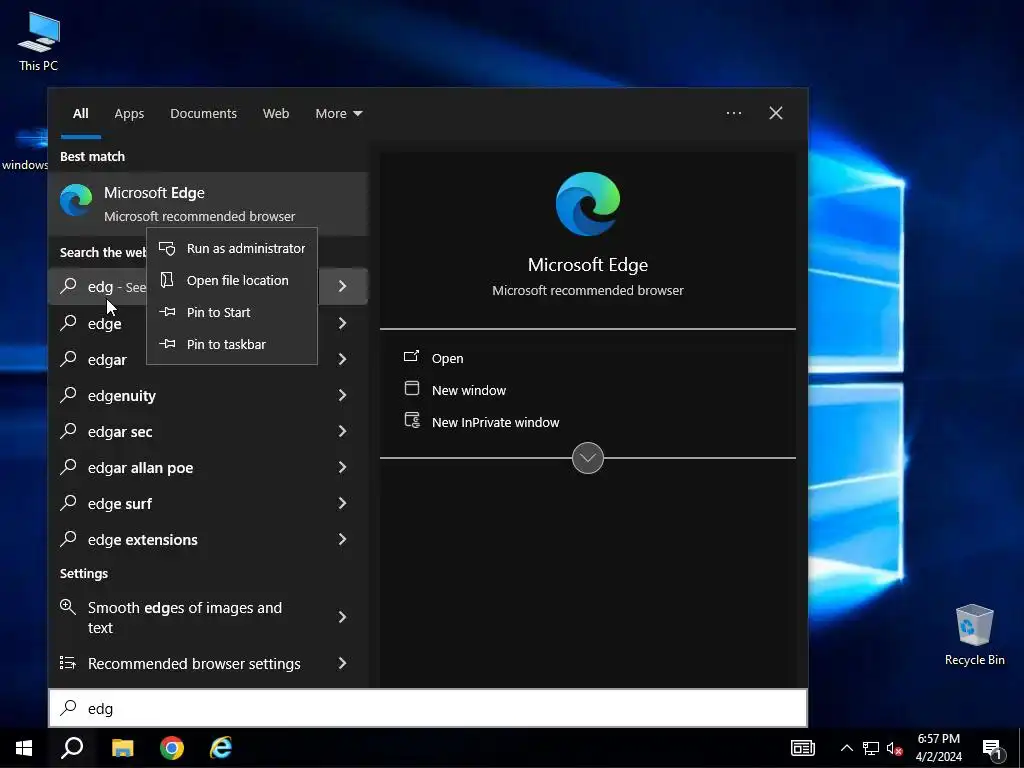Click the taskbar Search magnifier
The width and height of the screenshot is (1024, 768).
(x=72, y=748)
